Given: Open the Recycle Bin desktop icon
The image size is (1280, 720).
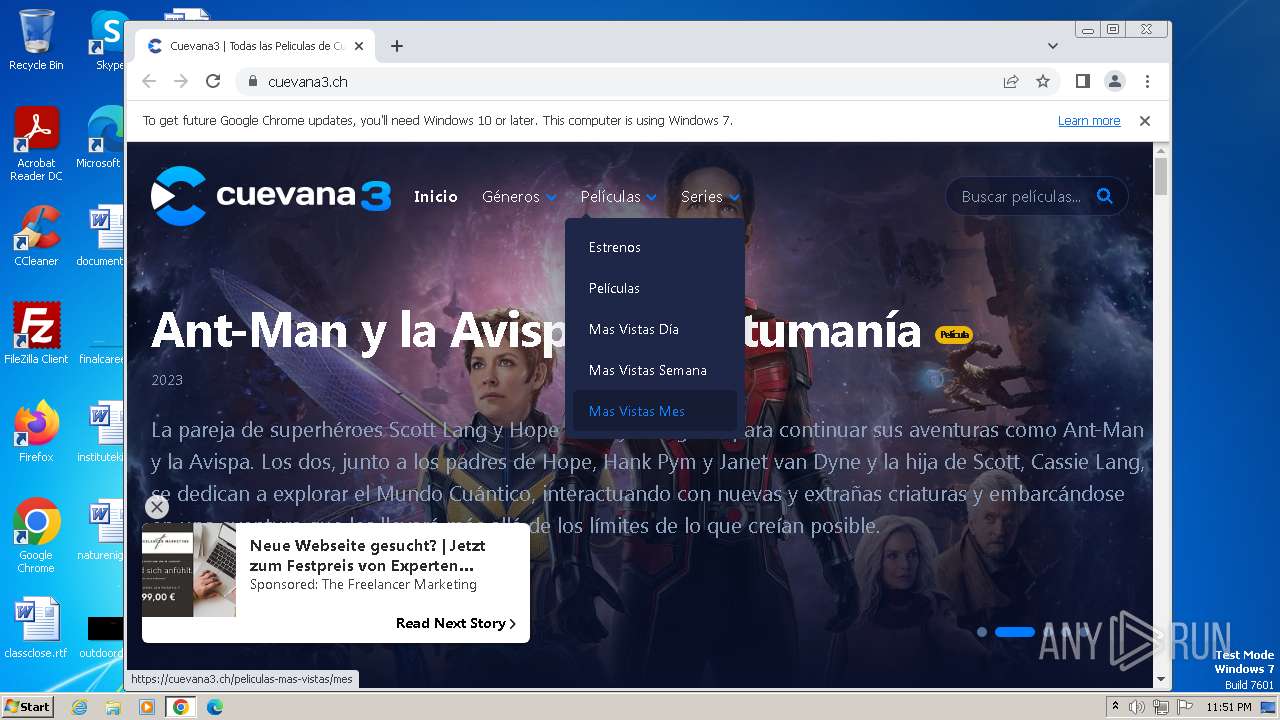Looking at the screenshot, I should [x=36, y=40].
